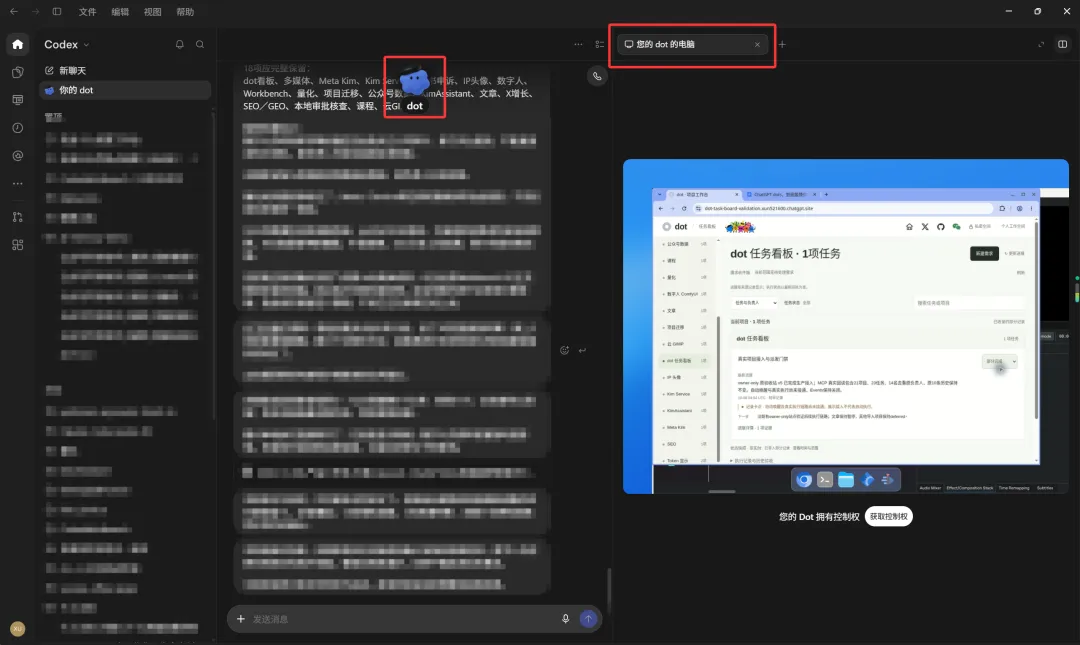Add an emoji reaction to the message
The height and width of the screenshot is (645, 1080).
pyautogui.click(x=564, y=350)
